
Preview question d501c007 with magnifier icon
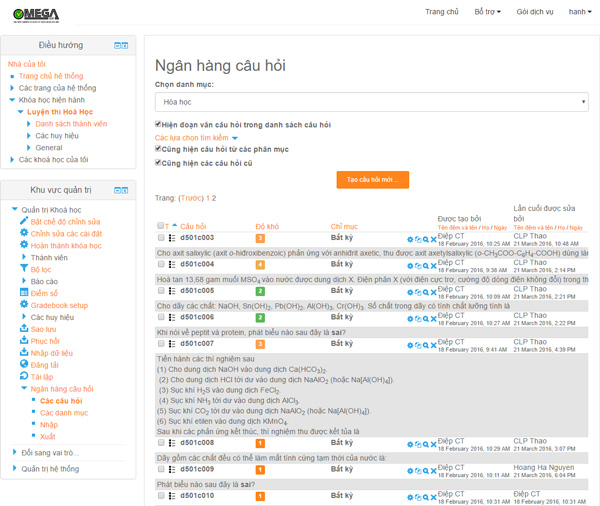(426, 345)
